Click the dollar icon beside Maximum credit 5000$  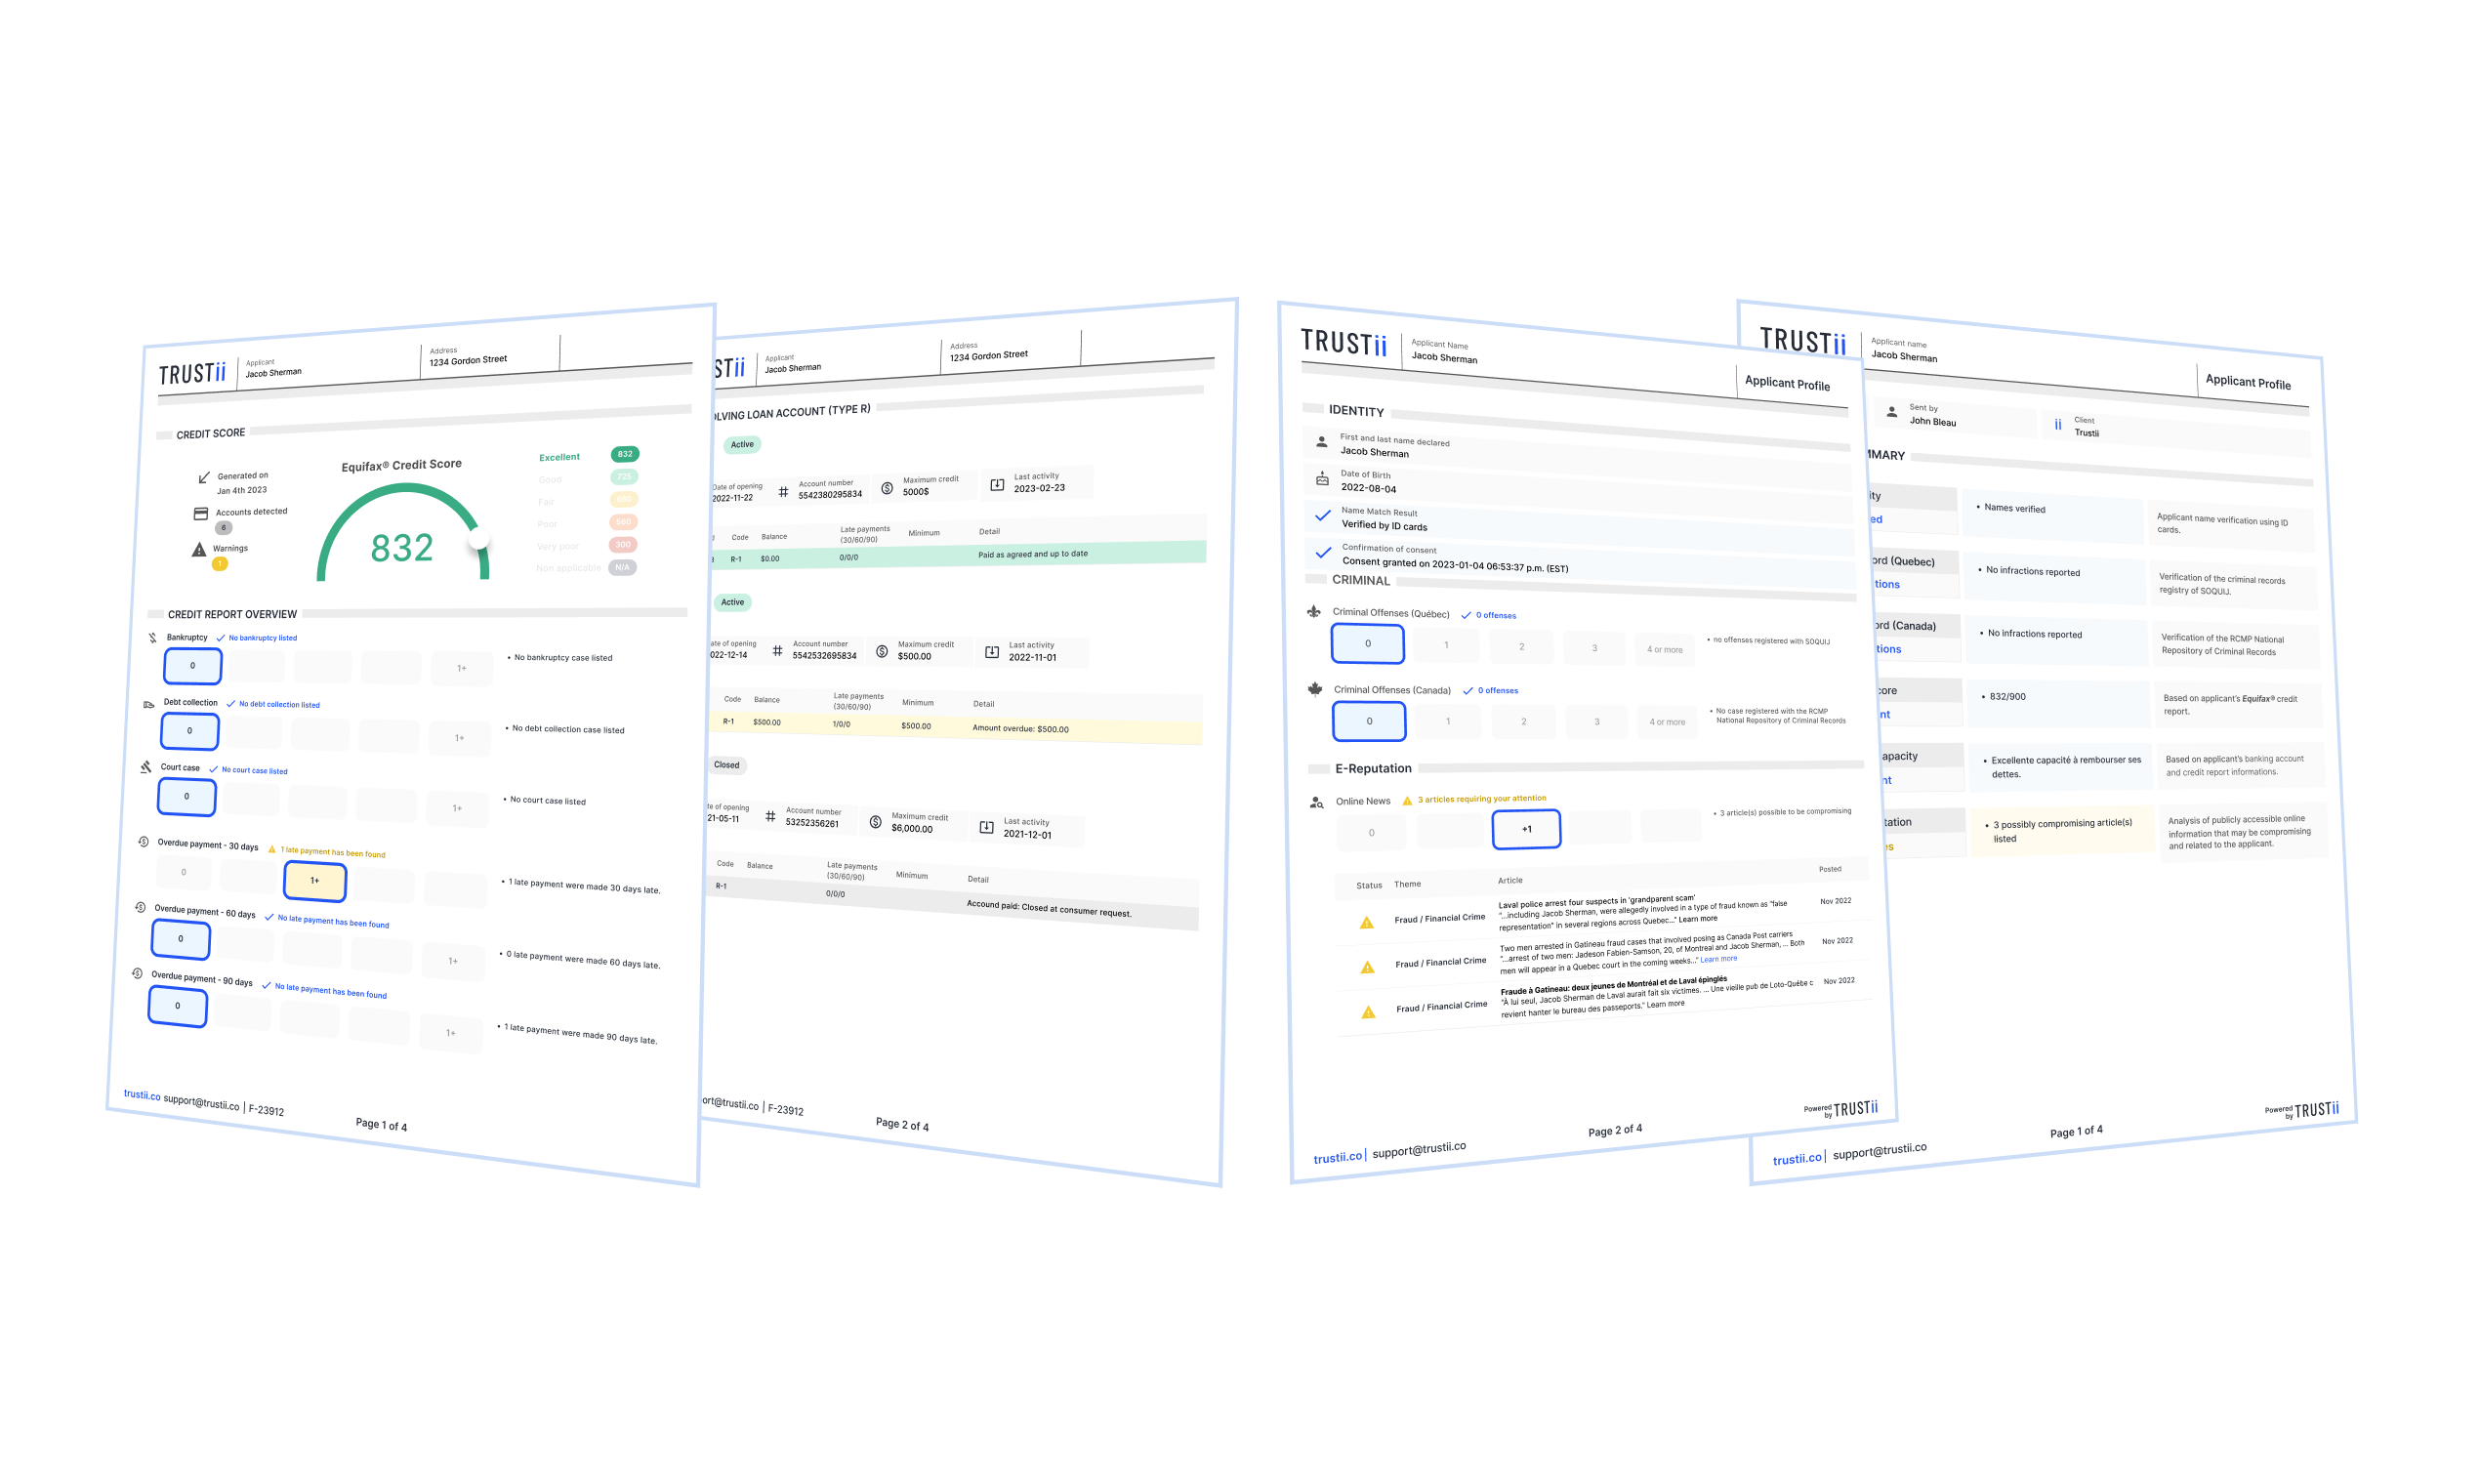[x=887, y=488]
